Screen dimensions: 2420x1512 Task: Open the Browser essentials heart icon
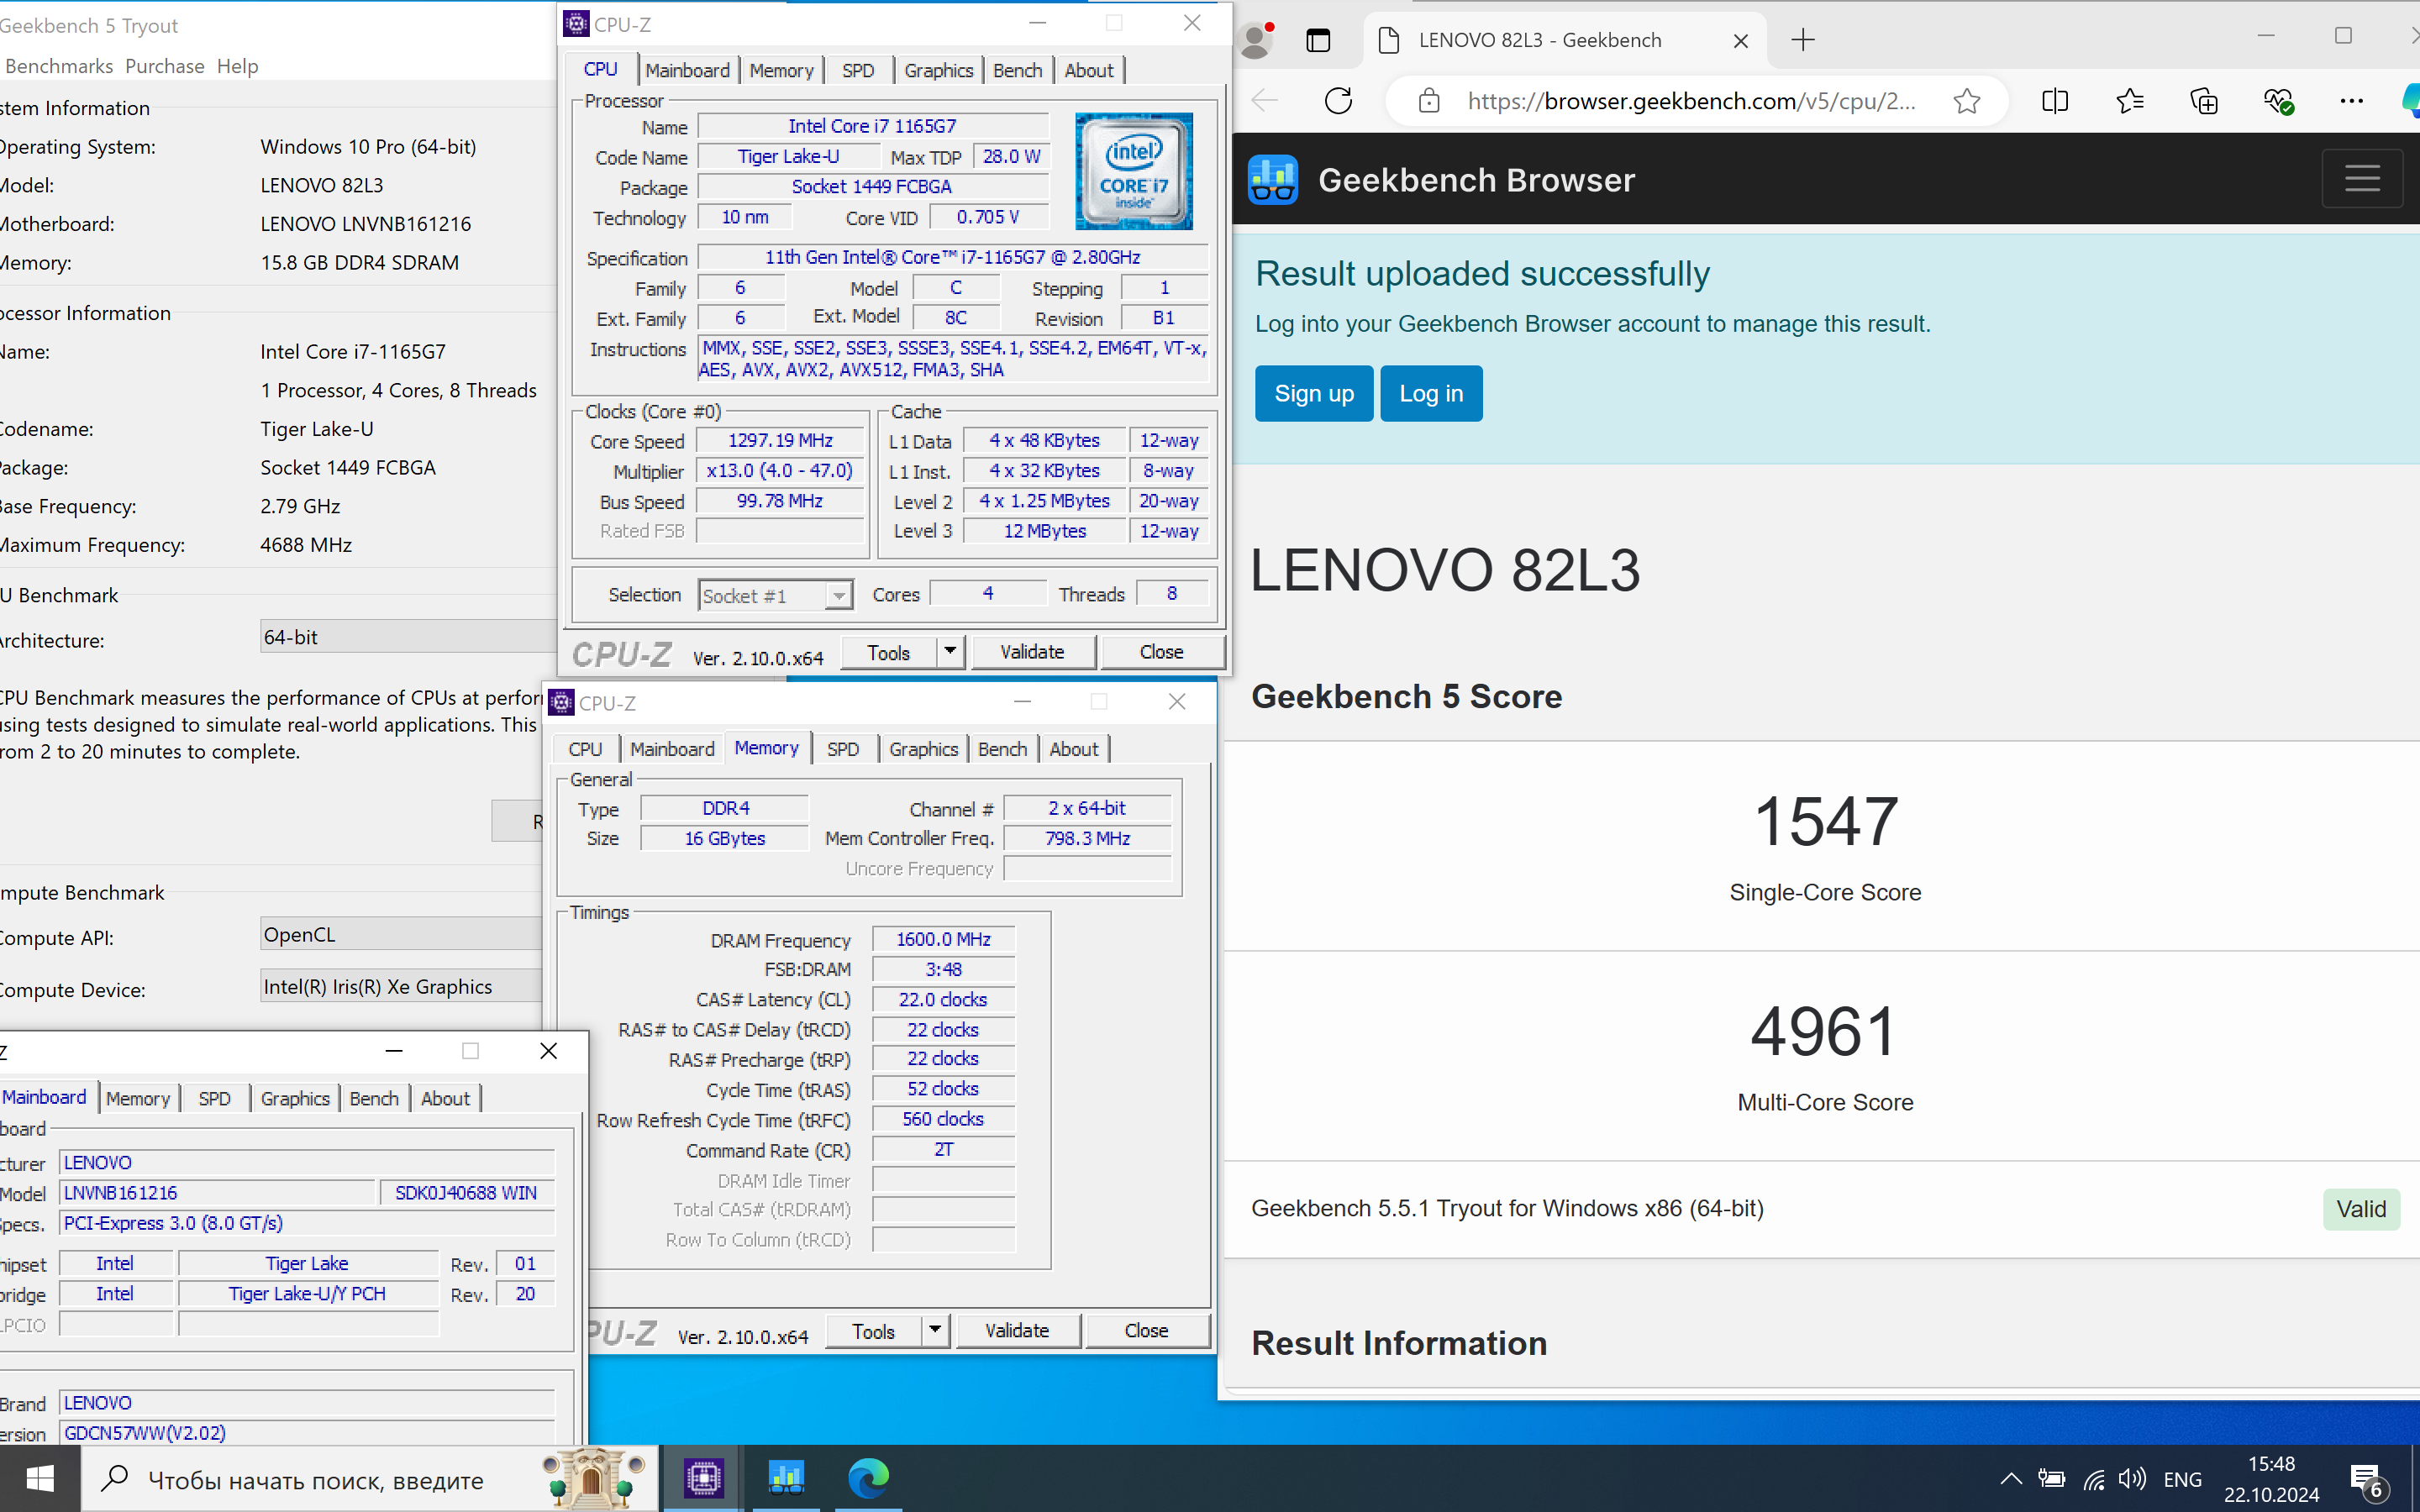click(2278, 101)
